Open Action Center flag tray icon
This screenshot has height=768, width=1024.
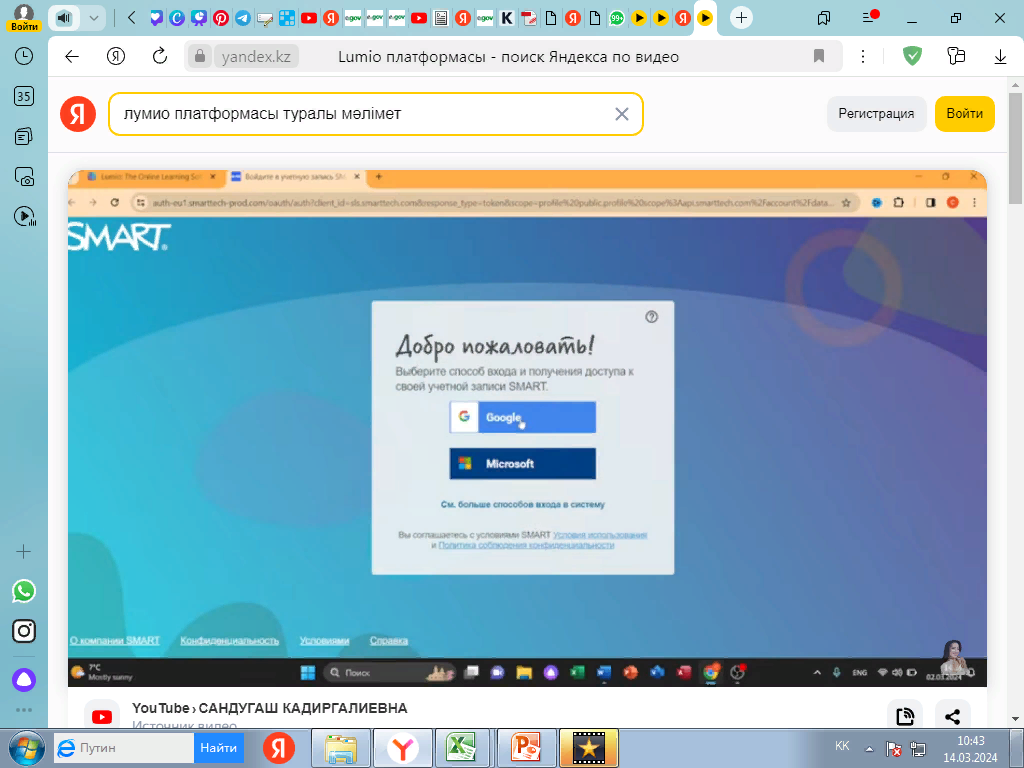point(893,749)
